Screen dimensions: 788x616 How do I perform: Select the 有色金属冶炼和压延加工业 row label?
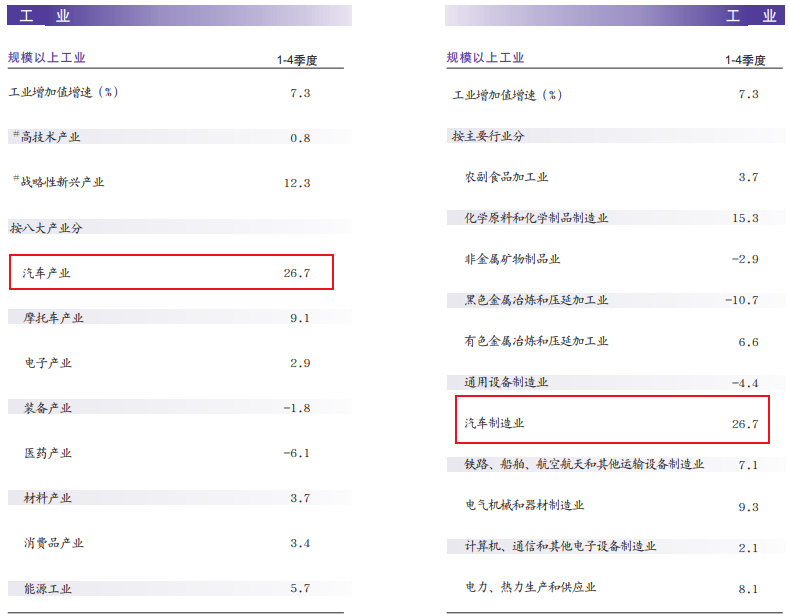(x=536, y=341)
